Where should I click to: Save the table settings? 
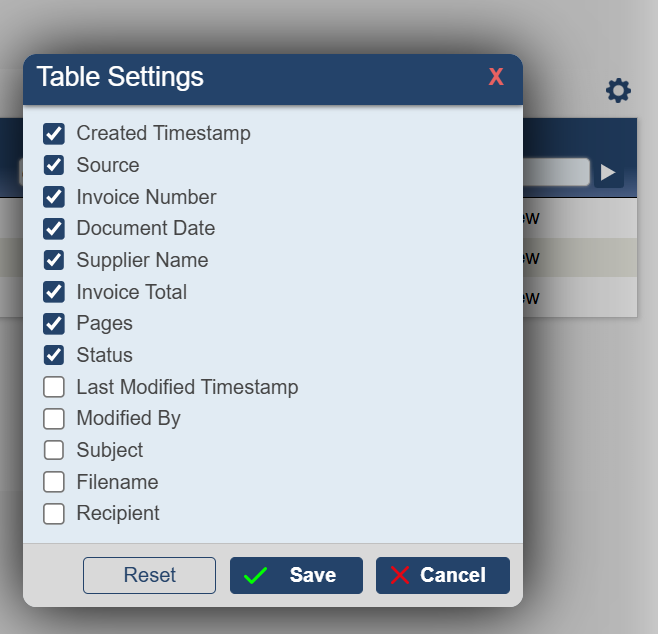pos(296,575)
